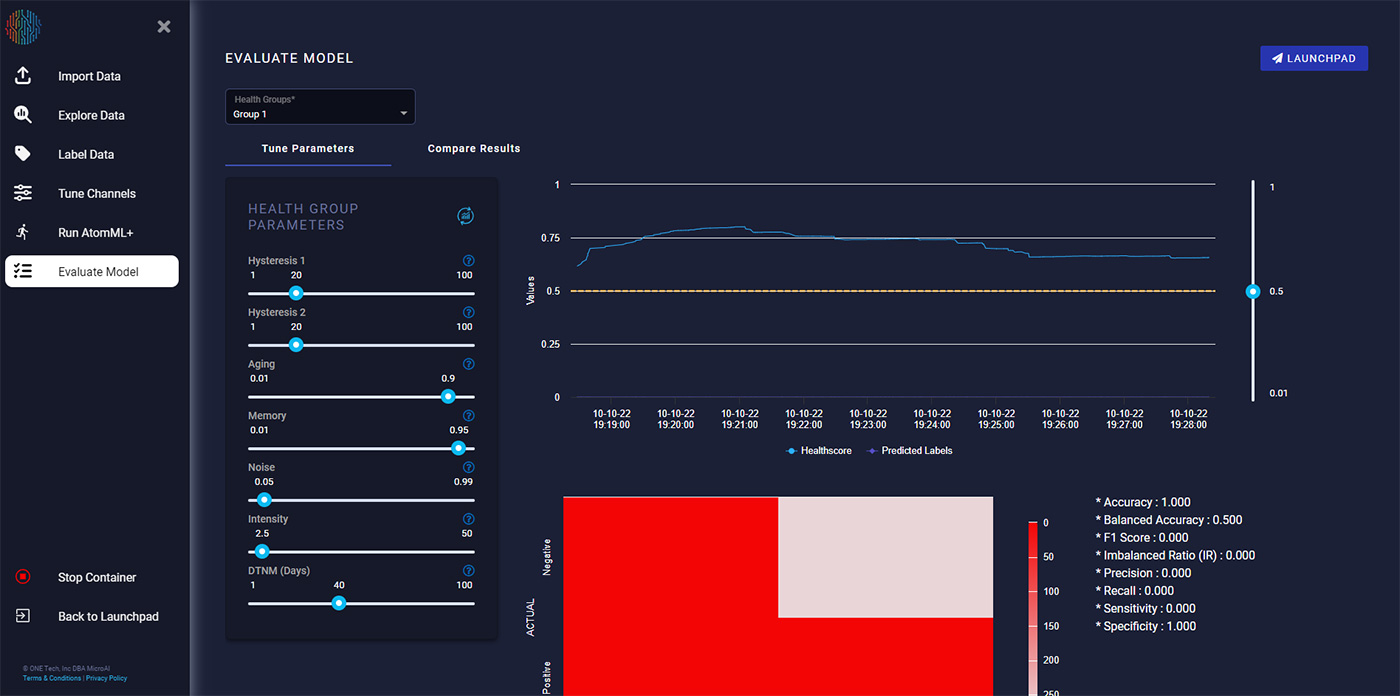
Task: Click the EVALUATE MODEL page heading
Action: point(289,58)
